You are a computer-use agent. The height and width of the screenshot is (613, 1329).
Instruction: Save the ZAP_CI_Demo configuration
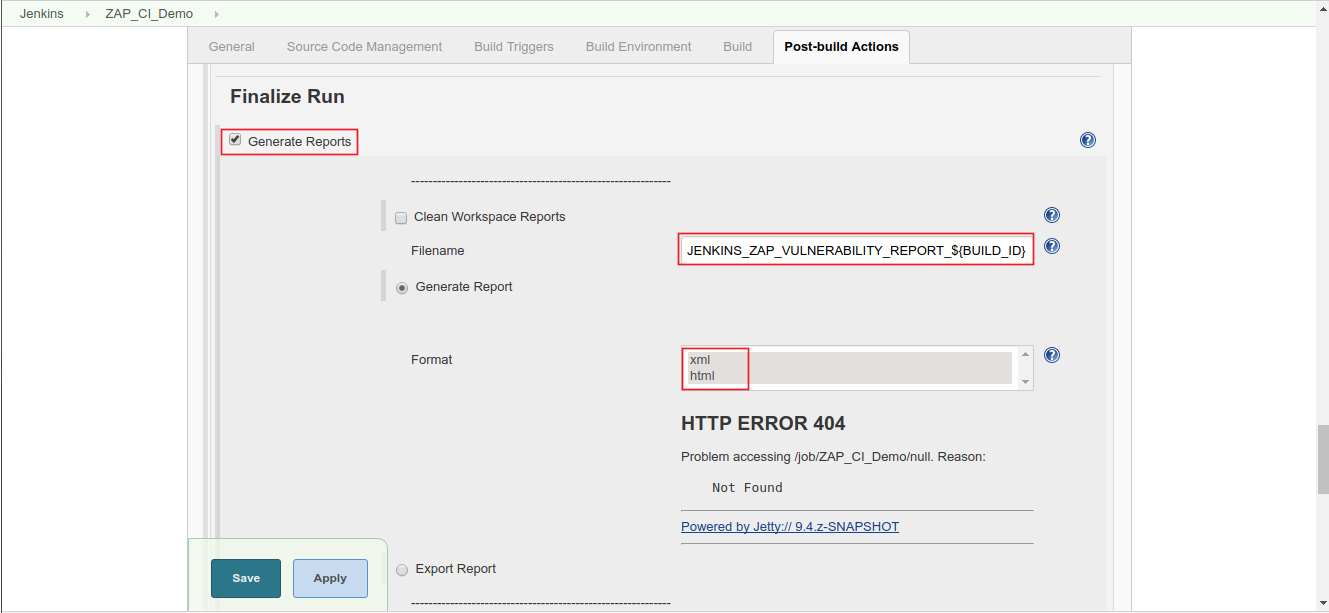[x=245, y=578]
